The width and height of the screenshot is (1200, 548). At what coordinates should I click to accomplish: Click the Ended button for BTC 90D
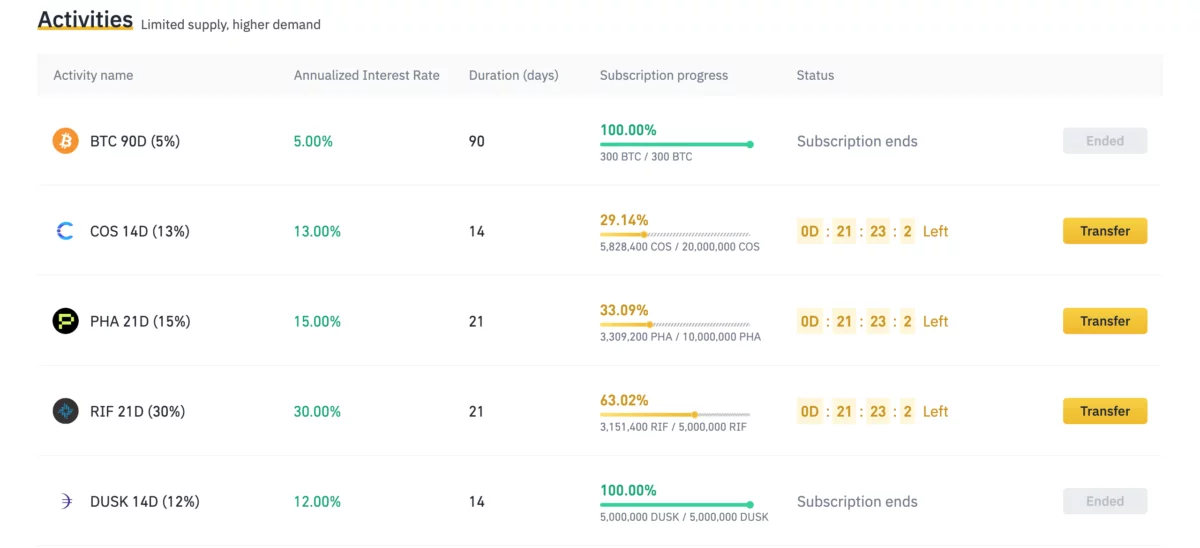click(x=1104, y=141)
